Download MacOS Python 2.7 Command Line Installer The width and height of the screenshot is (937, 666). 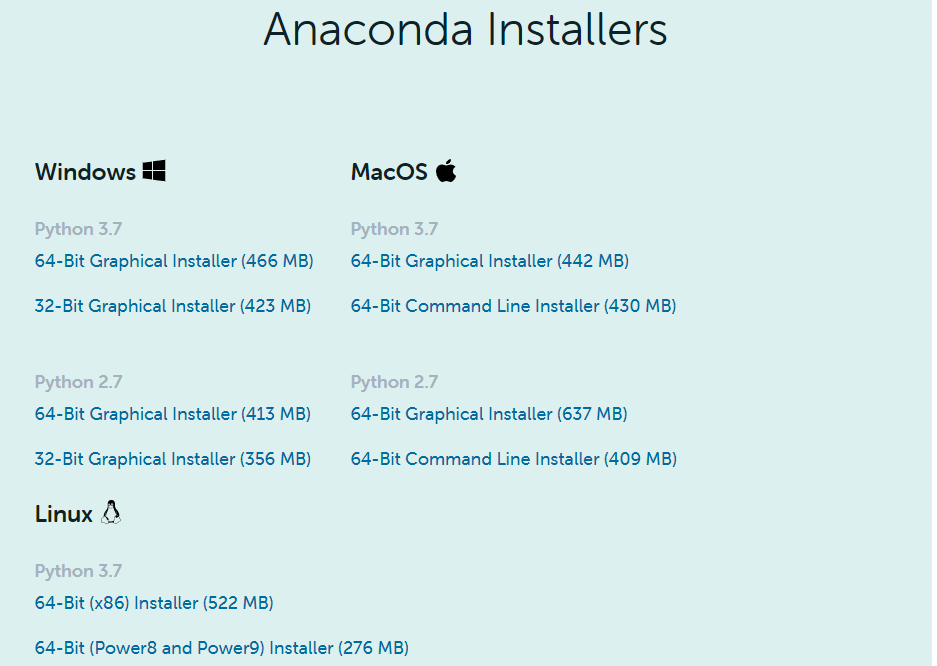click(x=513, y=459)
